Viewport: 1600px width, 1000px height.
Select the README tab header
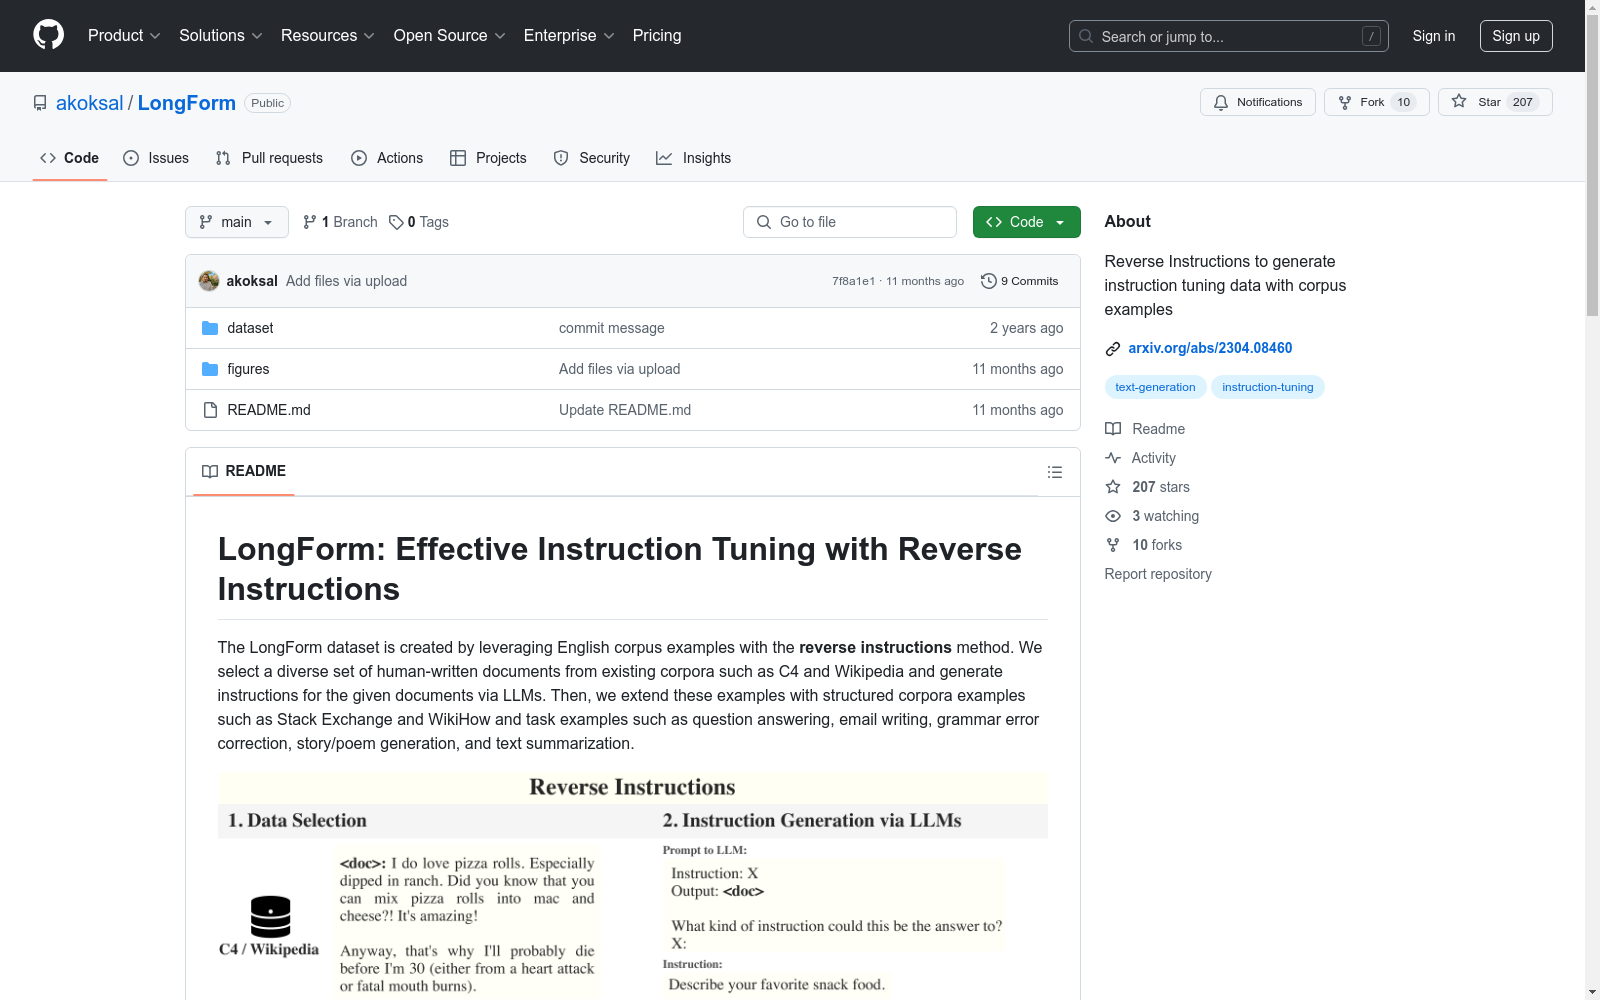click(x=244, y=471)
